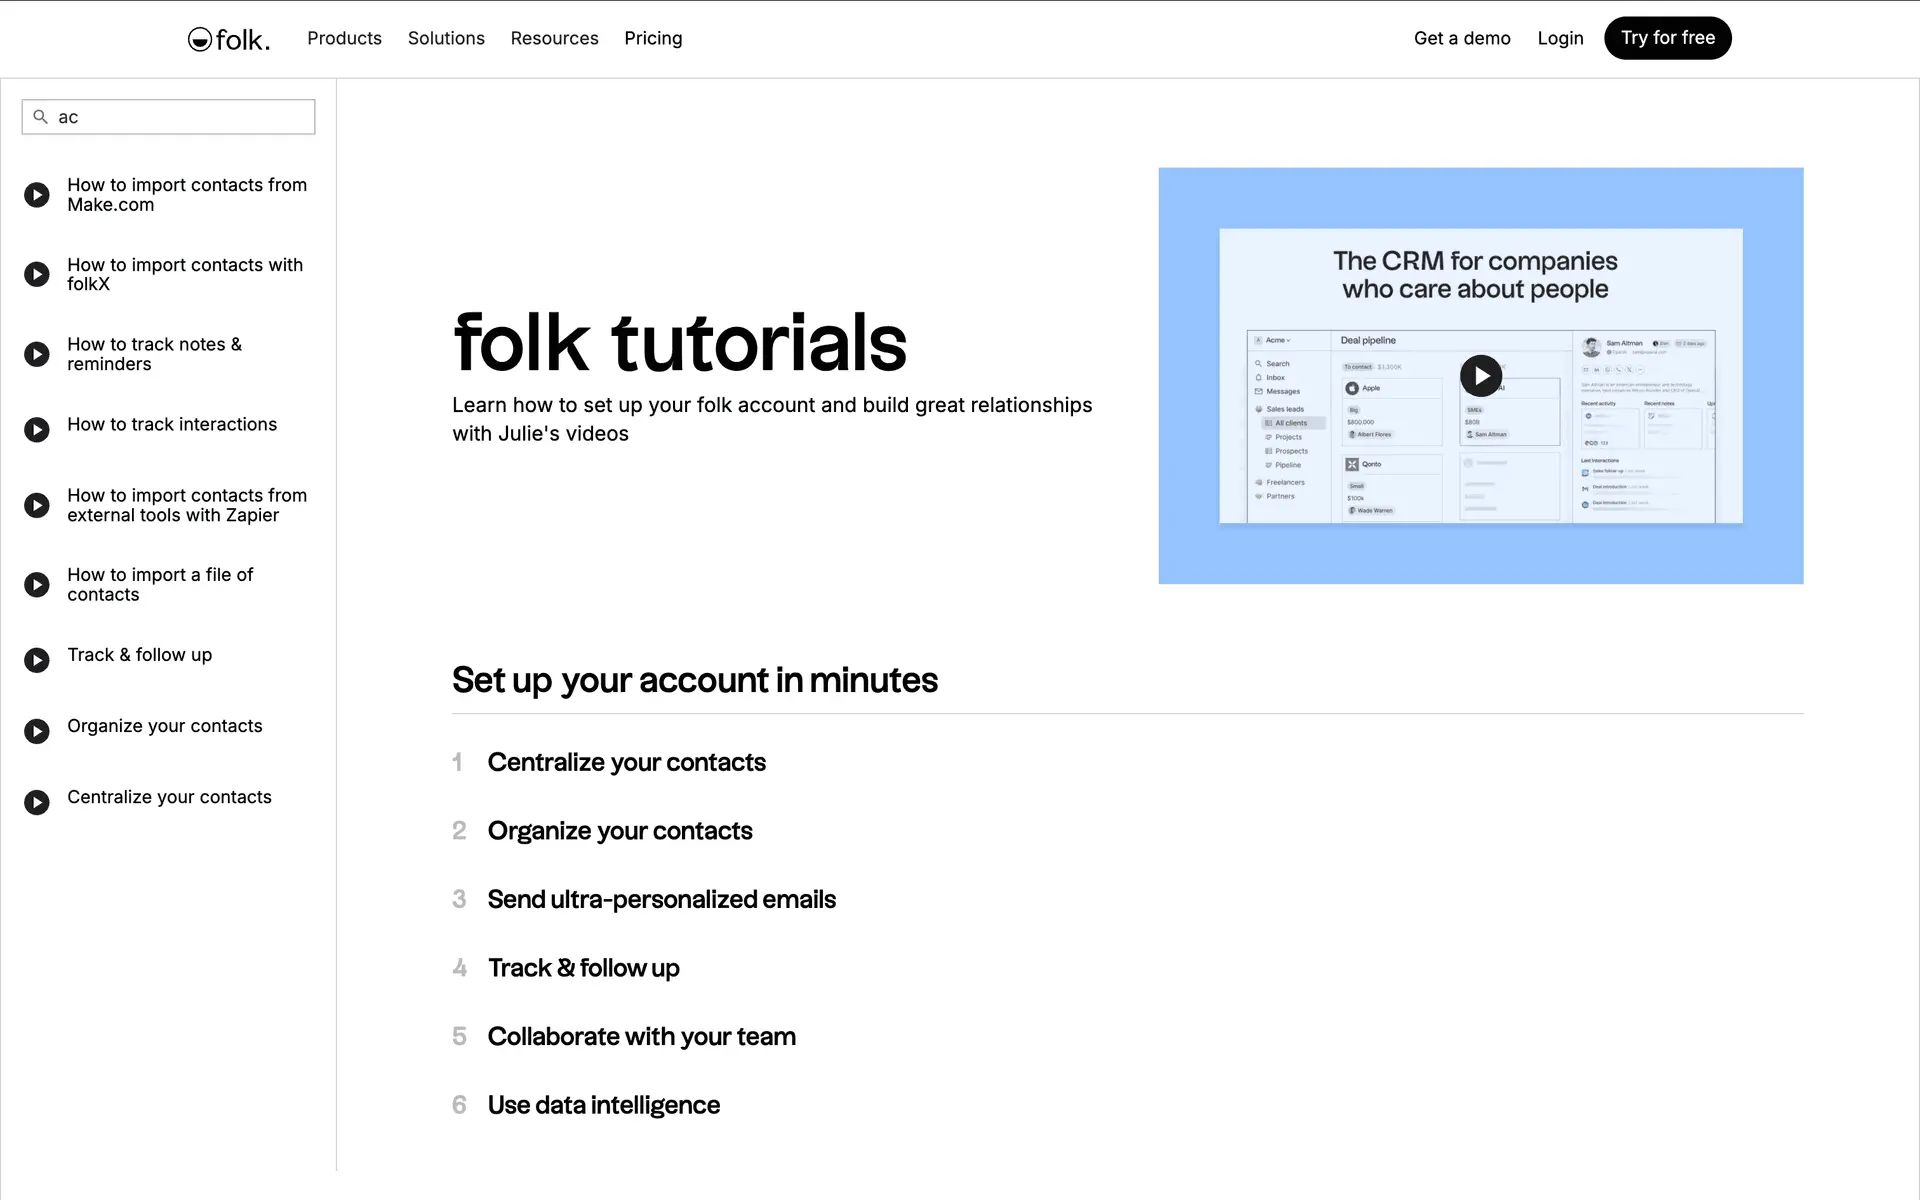The height and width of the screenshot is (1200, 1920).
Task: Click play icon for track interactions tutorial
Action: point(37,430)
